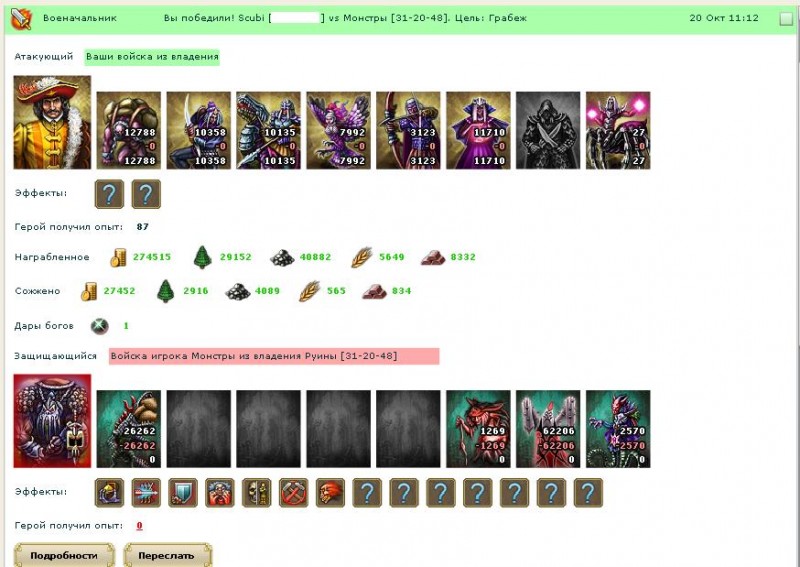800x567 pixels.
Task: Tick the checkbox beside the report date
Action: click(x=786, y=19)
